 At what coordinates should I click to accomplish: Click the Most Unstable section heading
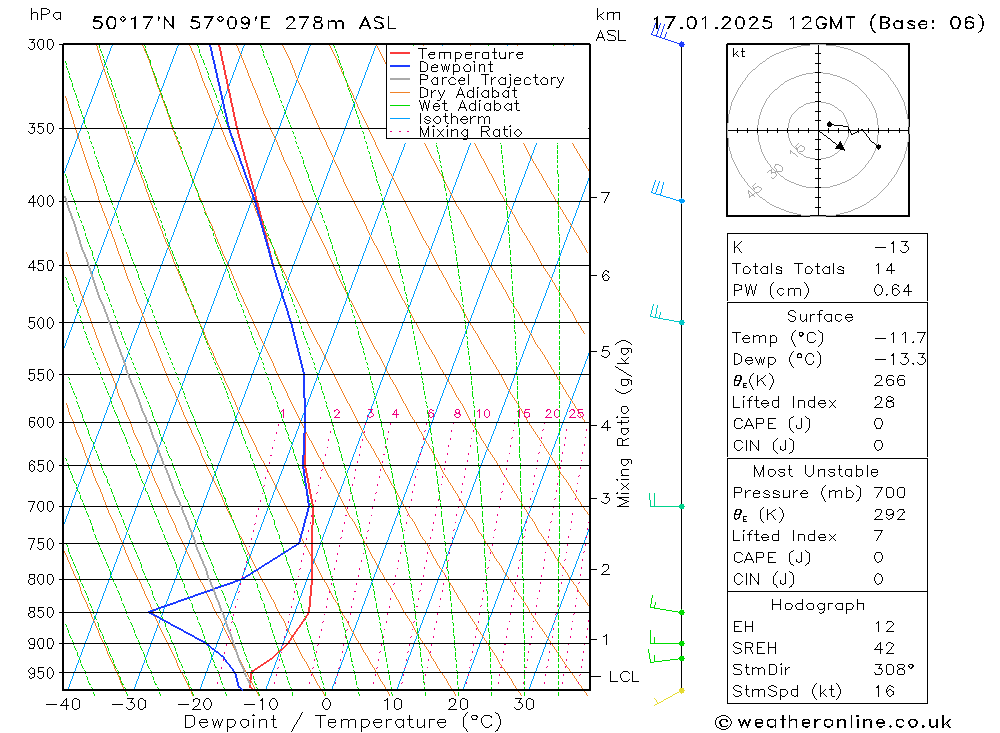pyautogui.click(x=816, y=471)
